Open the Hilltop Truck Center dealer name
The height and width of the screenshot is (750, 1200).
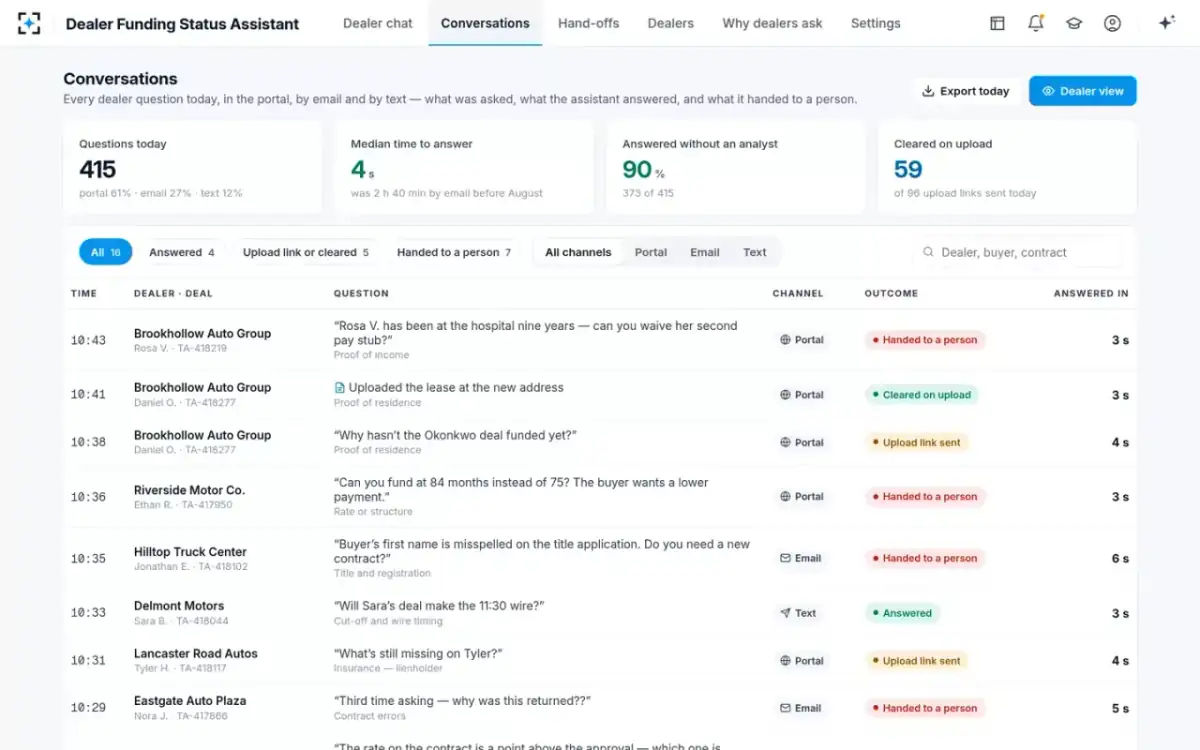(x=190, y=552)
